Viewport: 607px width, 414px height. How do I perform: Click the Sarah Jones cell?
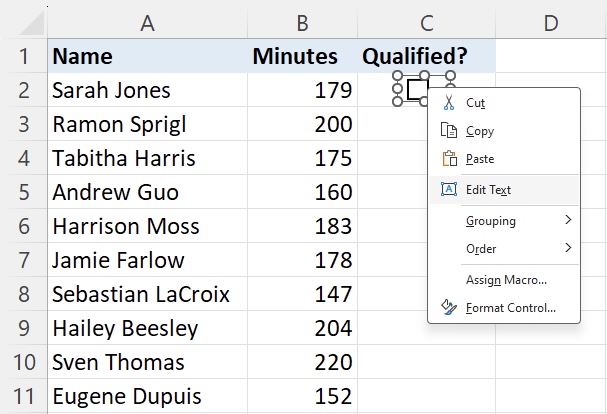tap(147, 90)
